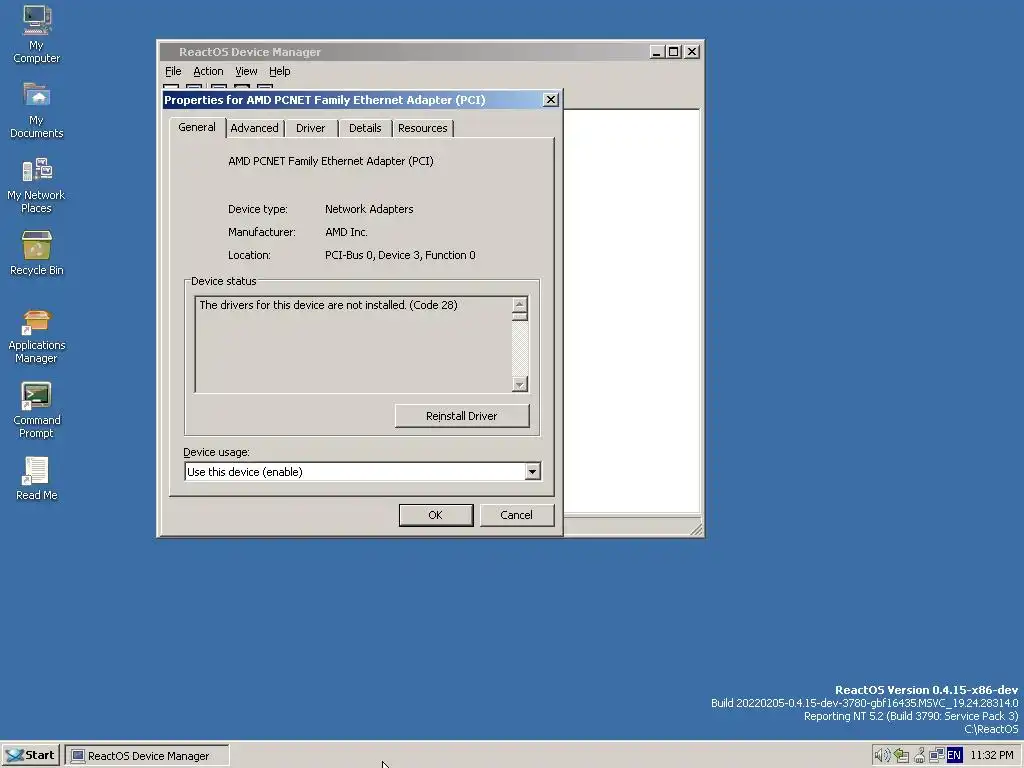
Task: Click the EN language indicator
Action: [954, 756]
